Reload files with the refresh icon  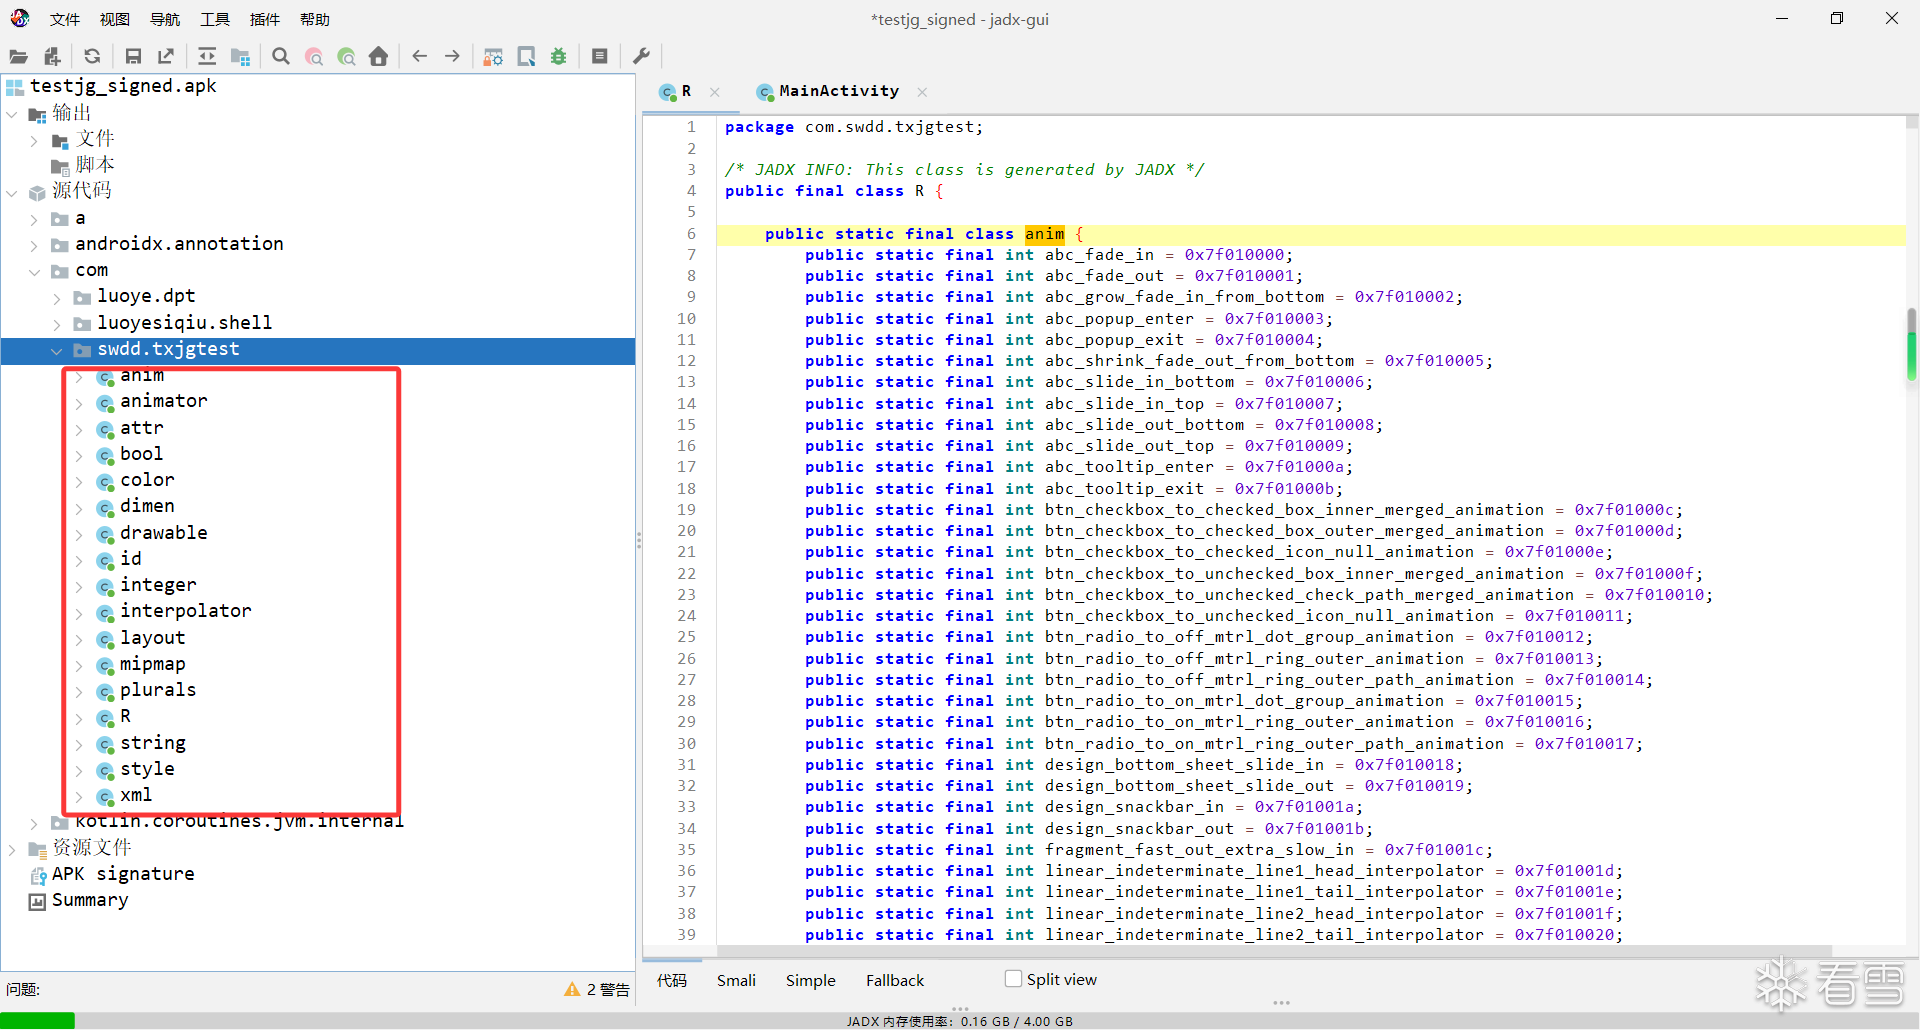pos(92,57)
